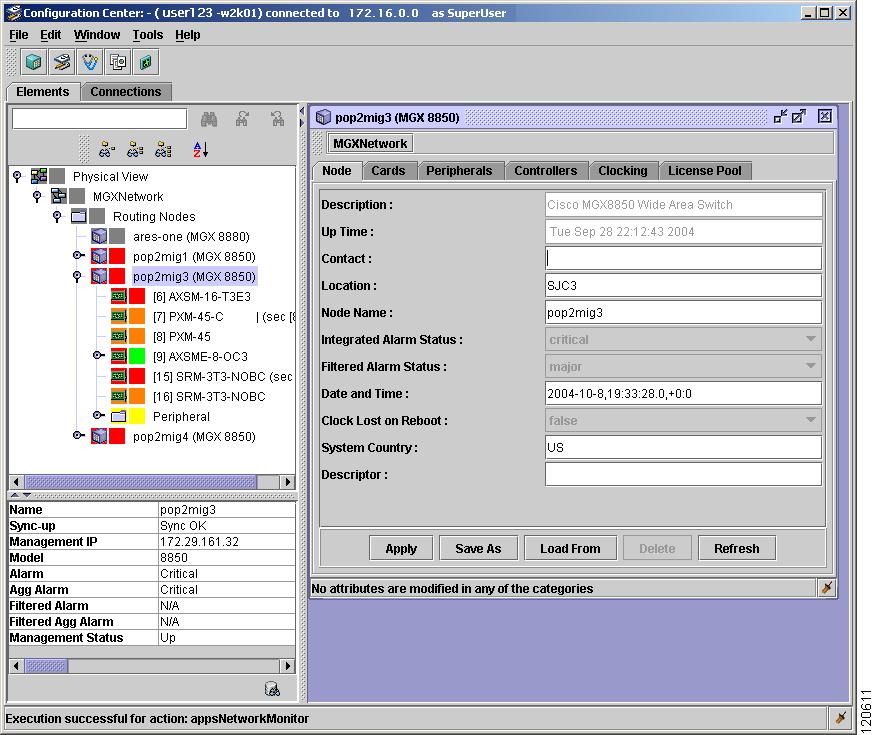Select the [8] PXM-45 tree item

coord(182,337)
